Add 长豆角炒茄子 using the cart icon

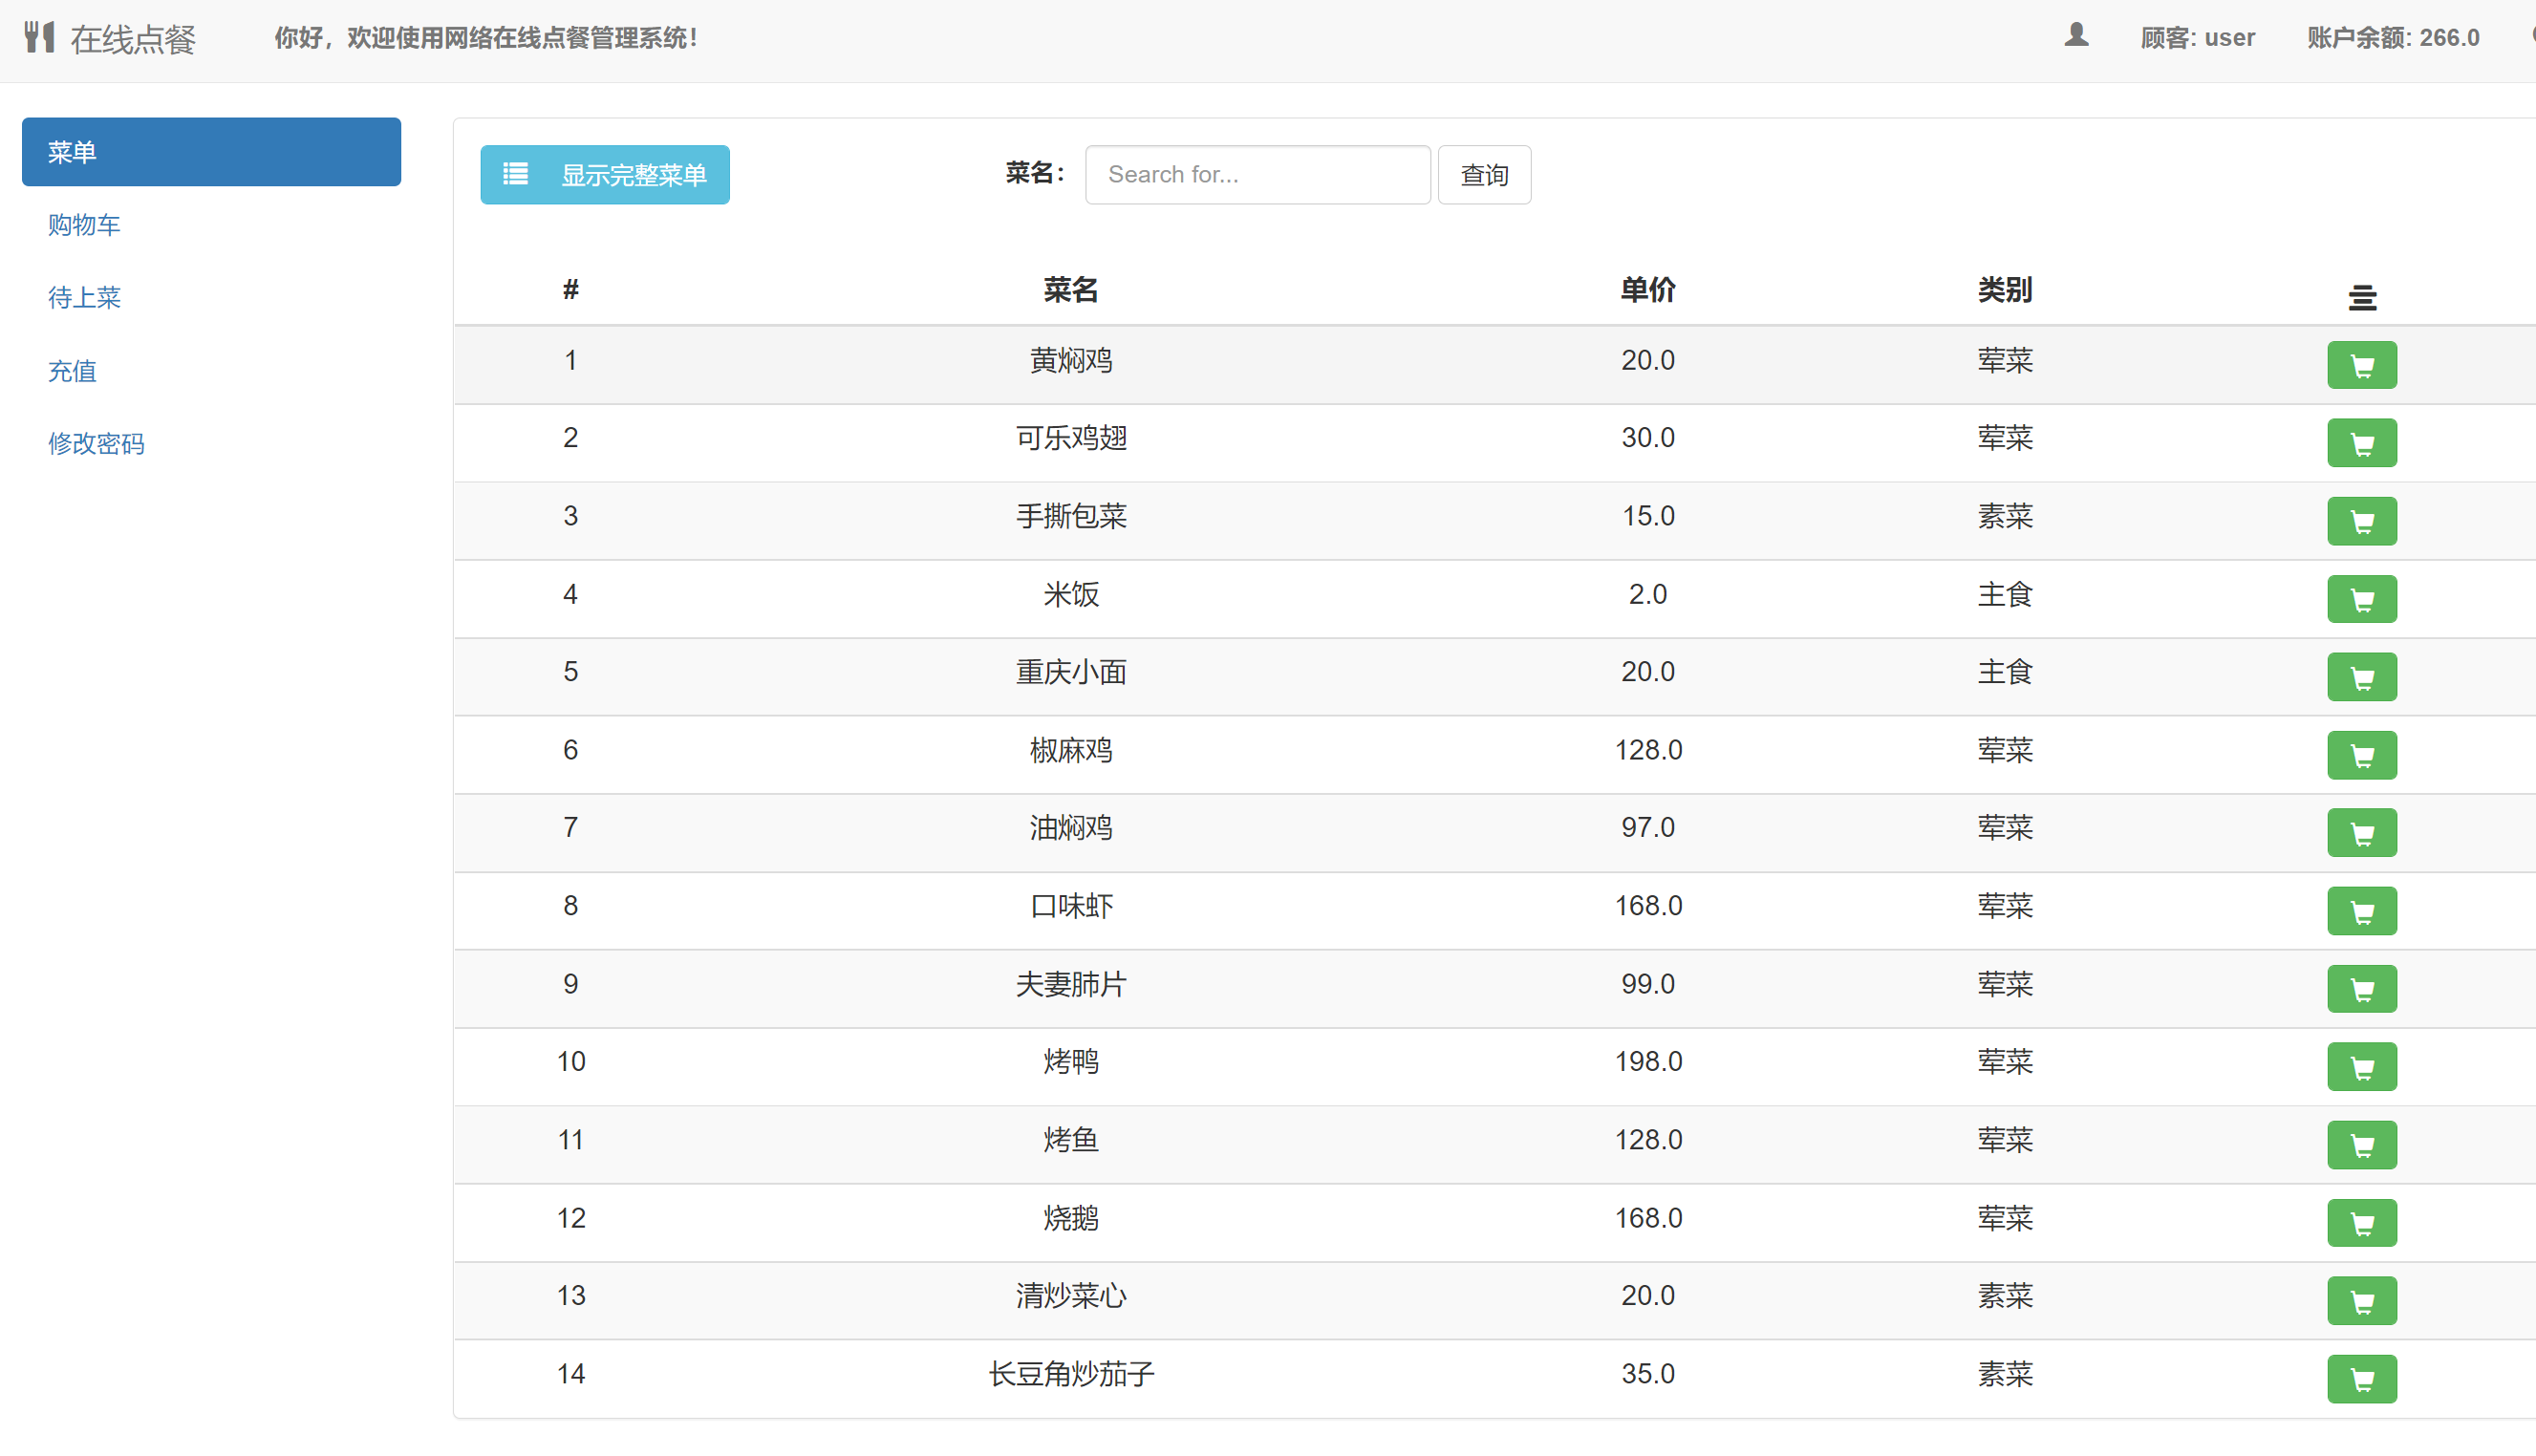[x=2361, y=1378]
